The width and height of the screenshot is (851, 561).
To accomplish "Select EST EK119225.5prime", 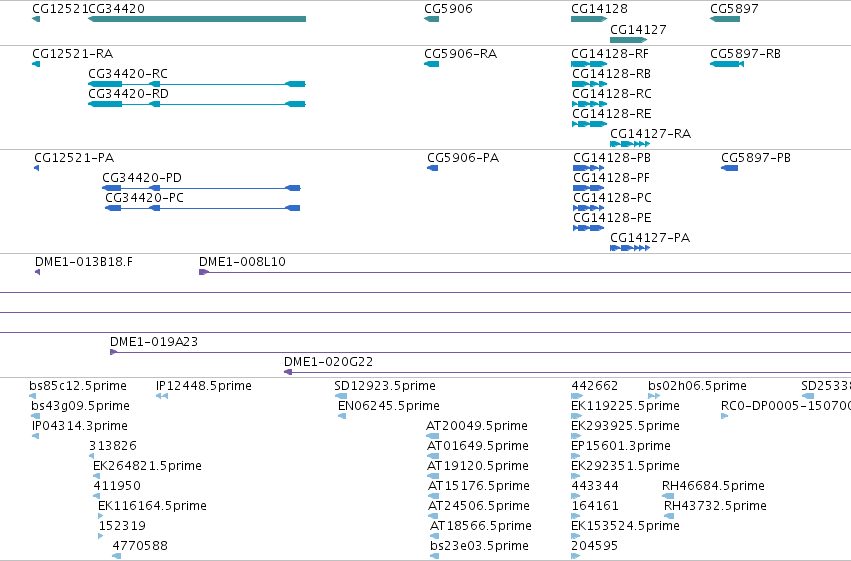I will click(576, 416).
